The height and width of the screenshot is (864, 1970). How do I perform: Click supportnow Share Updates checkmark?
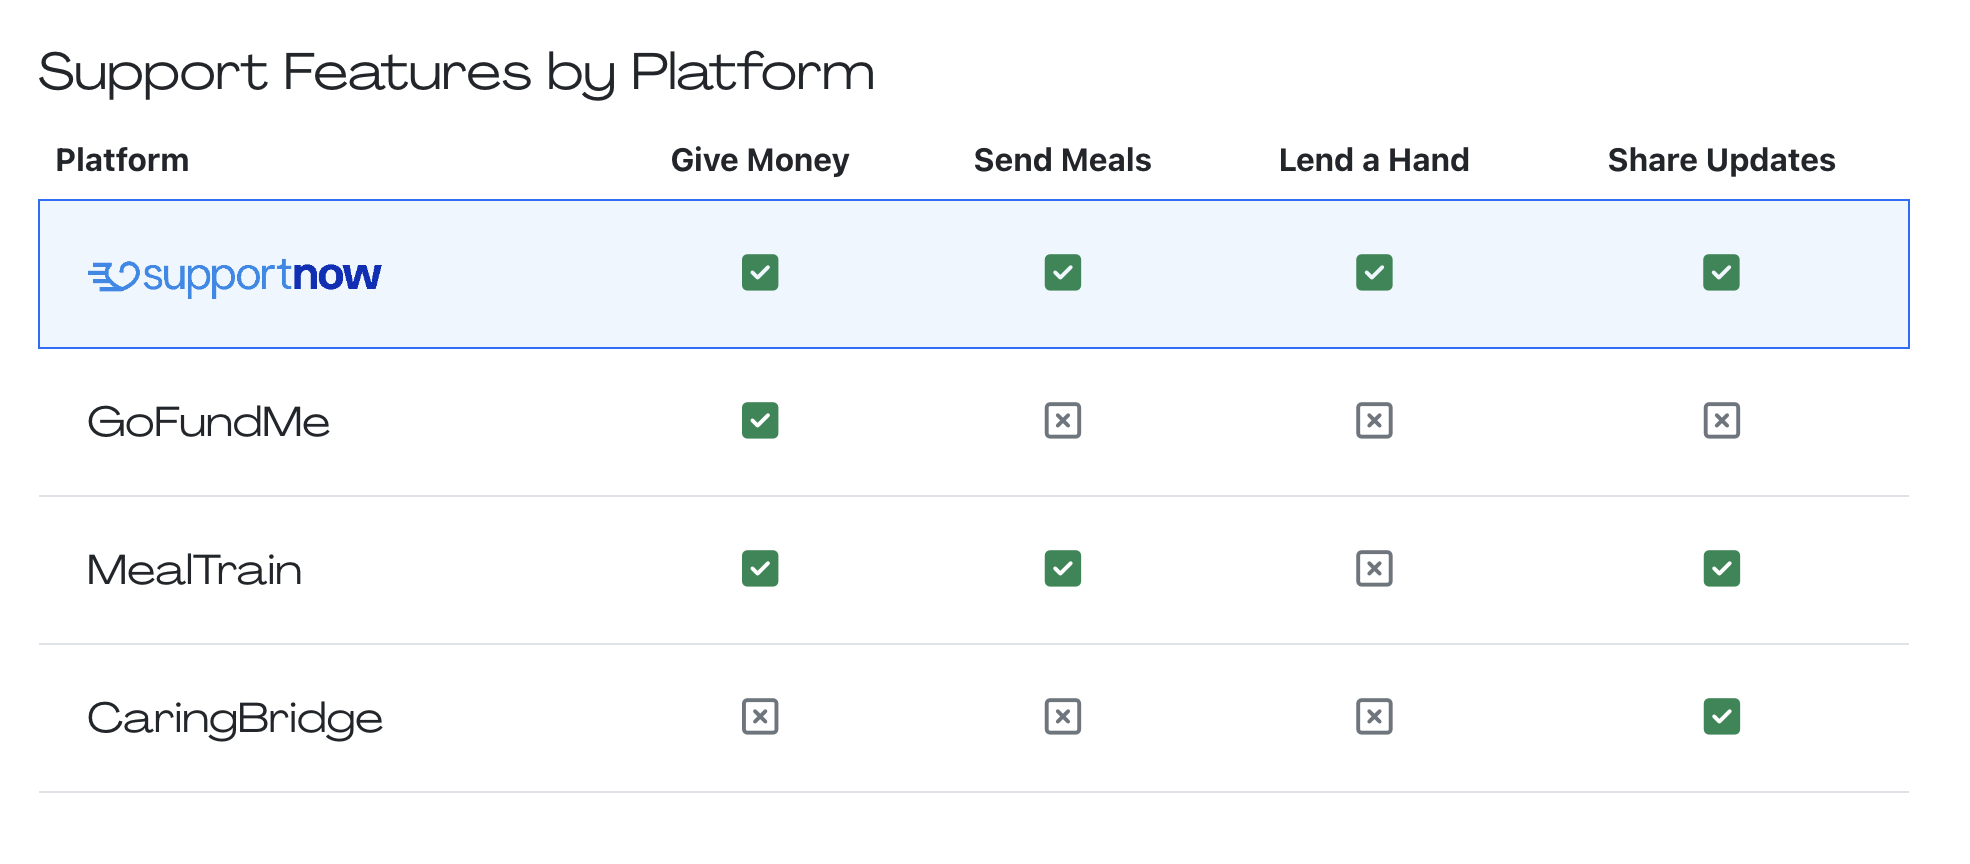tap(1721, 273)
